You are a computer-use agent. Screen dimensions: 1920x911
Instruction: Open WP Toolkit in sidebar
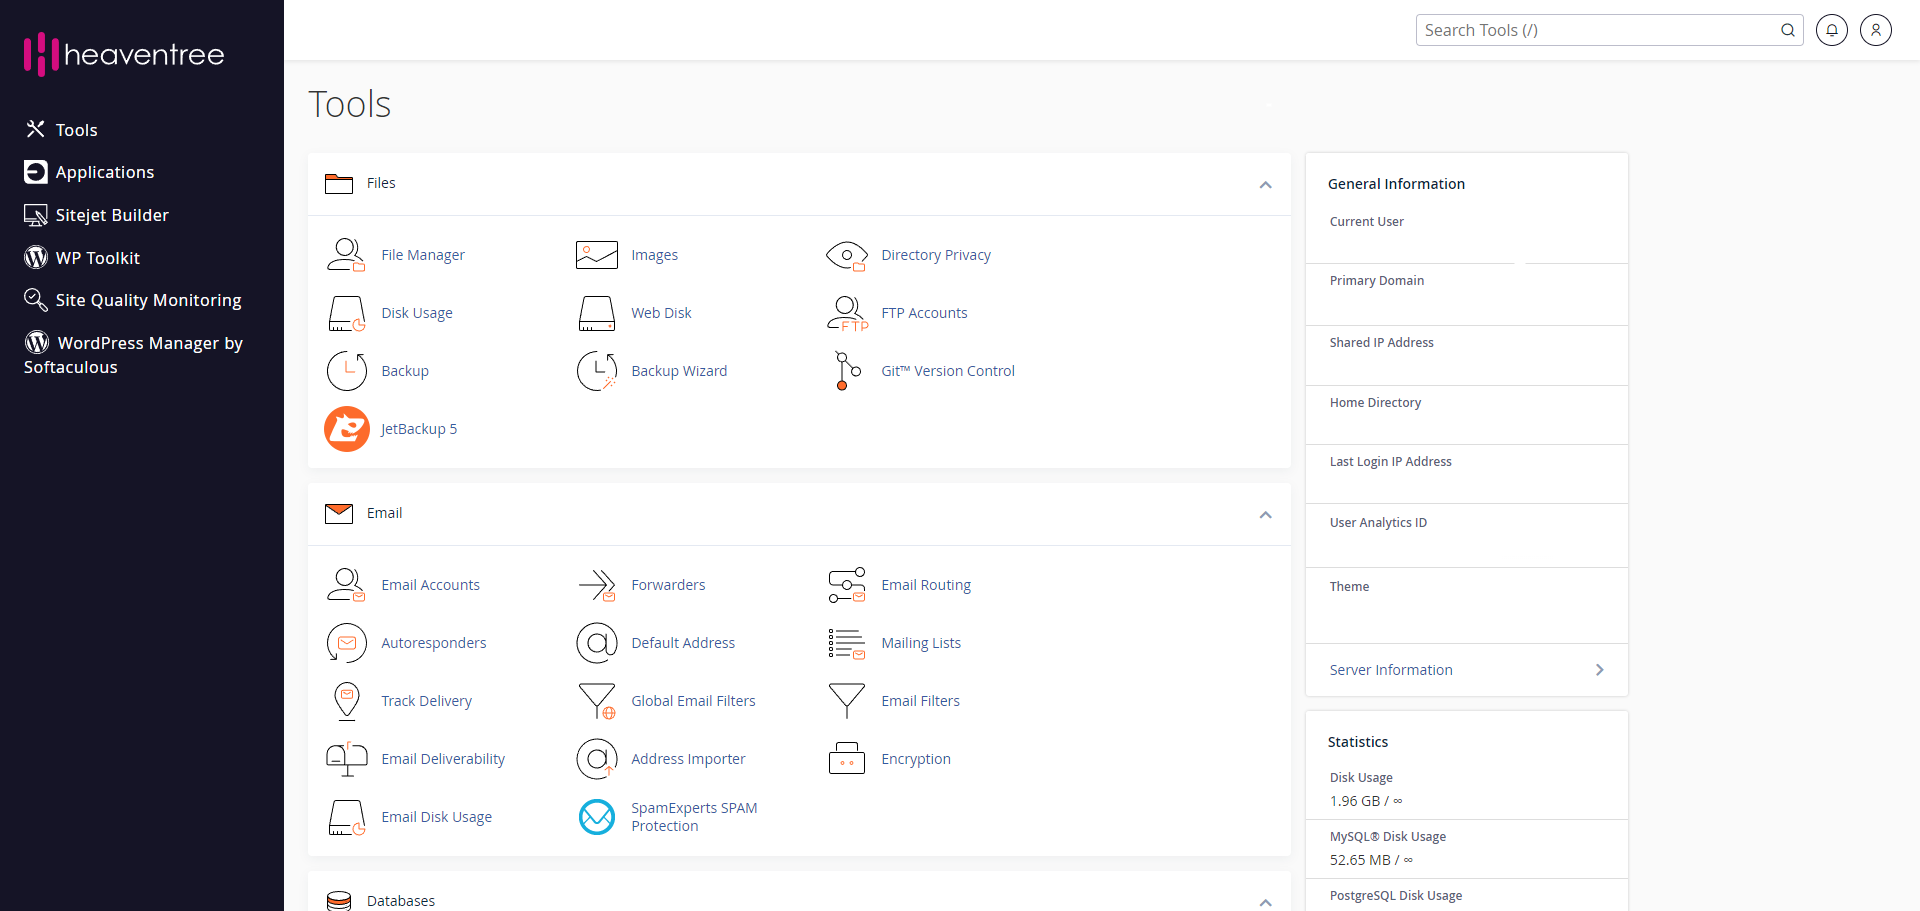coord(97,258)
